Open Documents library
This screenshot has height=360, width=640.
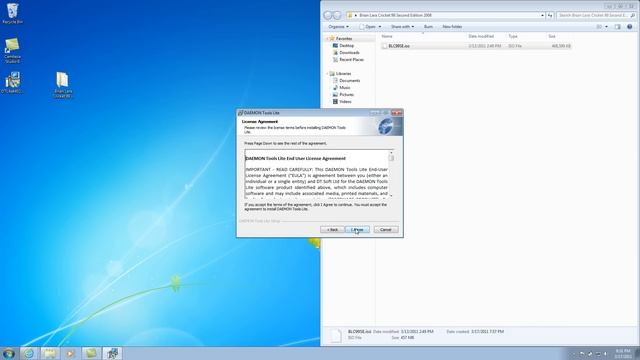pyautogui.click(x=349, y=80)
